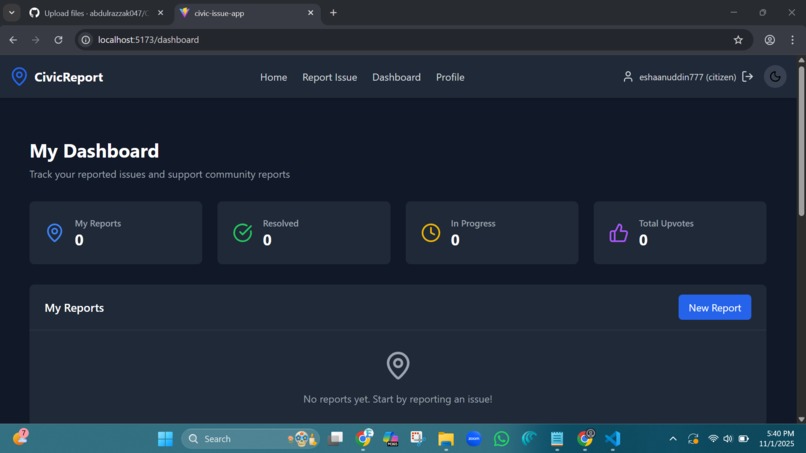This screenshot has width=806, height=453.
Task: Click the eshaanuddin777 (citizen) username
Action: tap(687, 77)
